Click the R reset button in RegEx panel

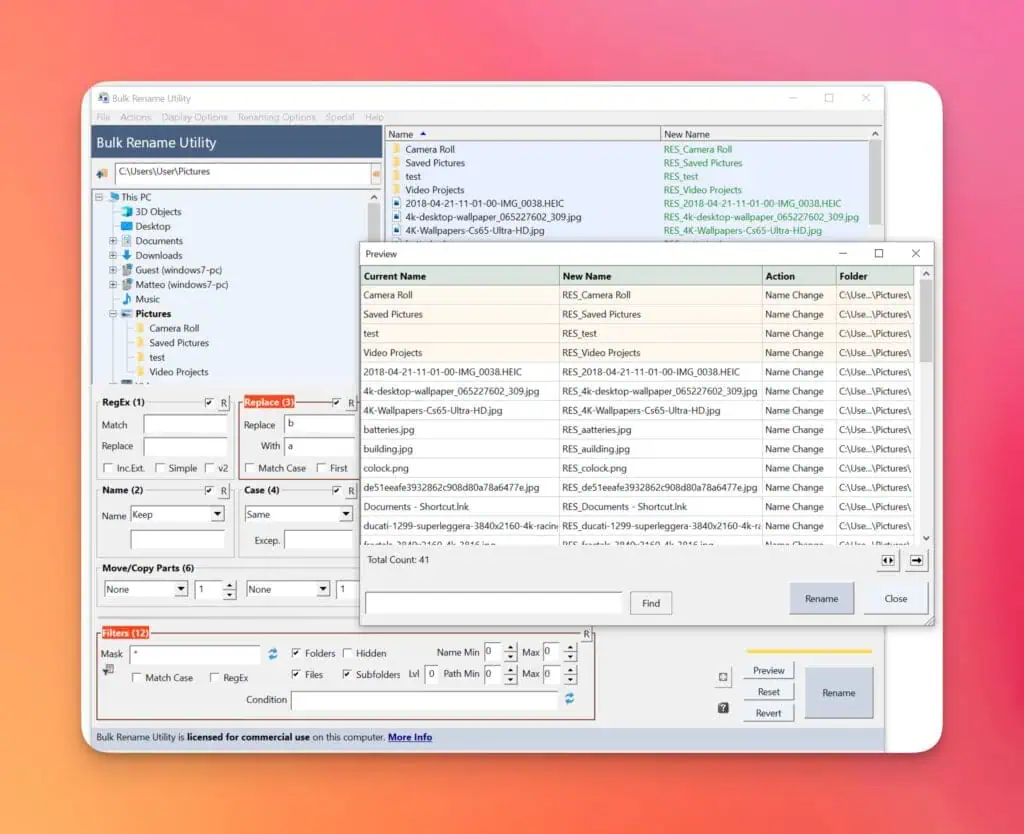coord(224,403)
